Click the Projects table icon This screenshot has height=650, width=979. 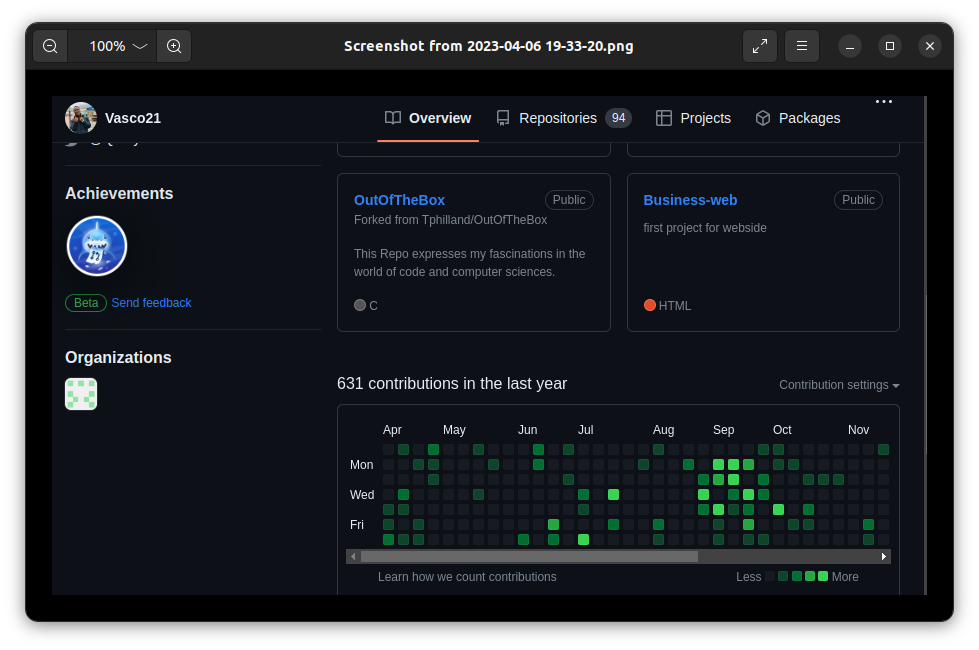(664, 118)
